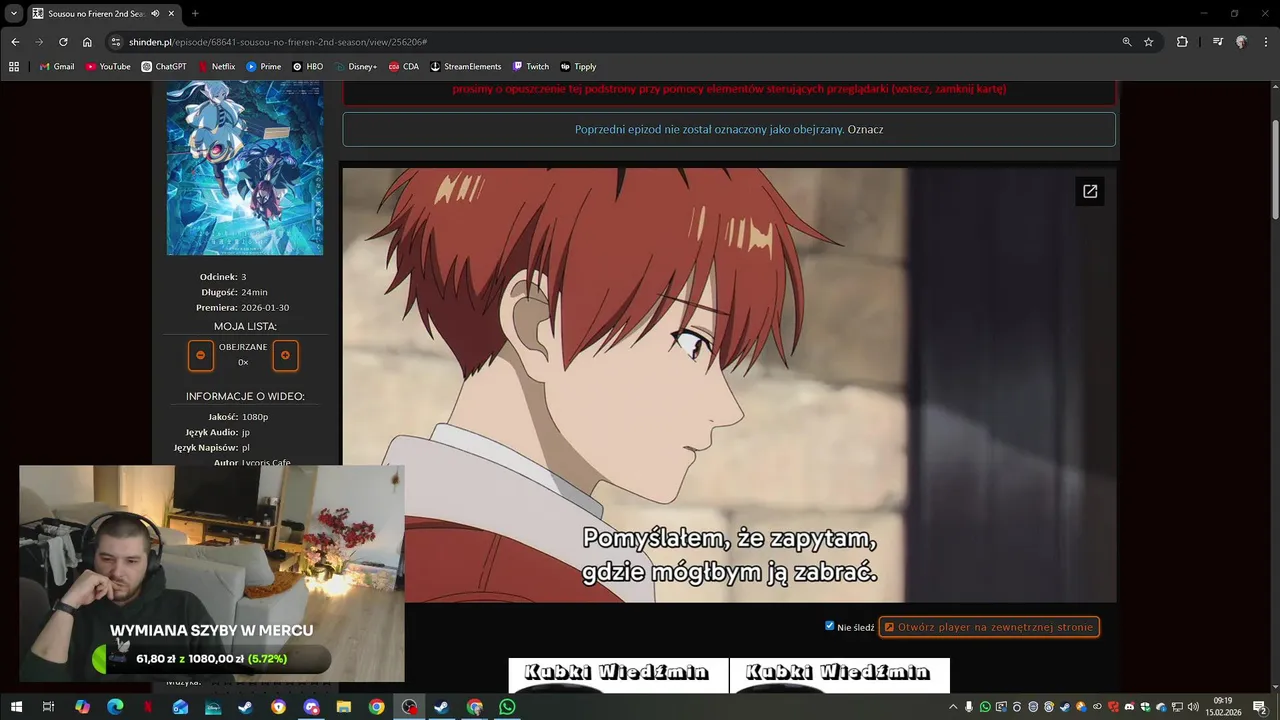The image size is (1280, 720).
Task: Click the browser home icon
Action: pyautogui.click(x=87, y=42)
